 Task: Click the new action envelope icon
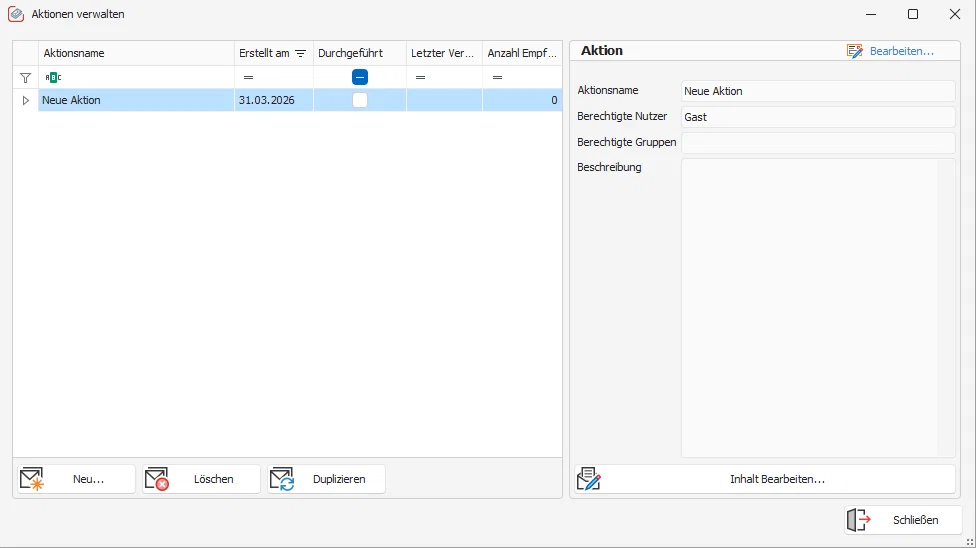coord(32,479)
